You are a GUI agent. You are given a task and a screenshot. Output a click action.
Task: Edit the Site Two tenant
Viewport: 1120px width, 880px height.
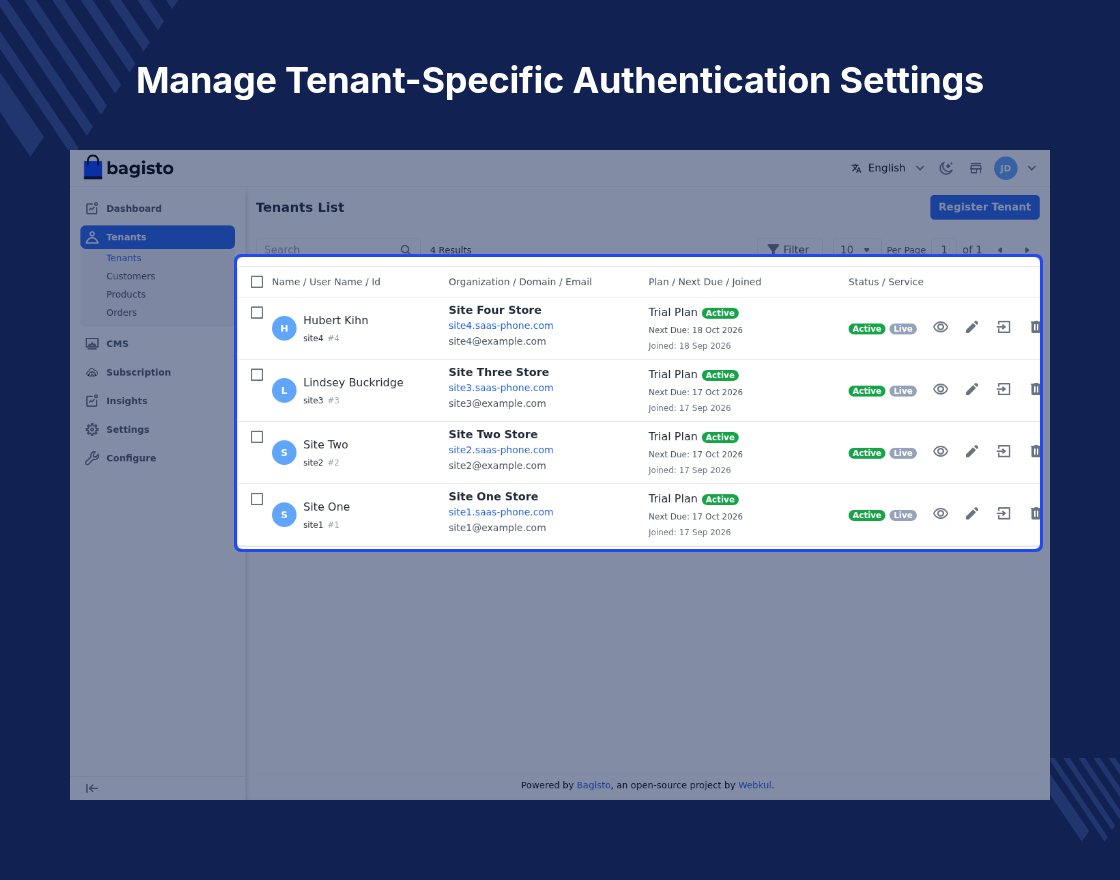(972, 451)
